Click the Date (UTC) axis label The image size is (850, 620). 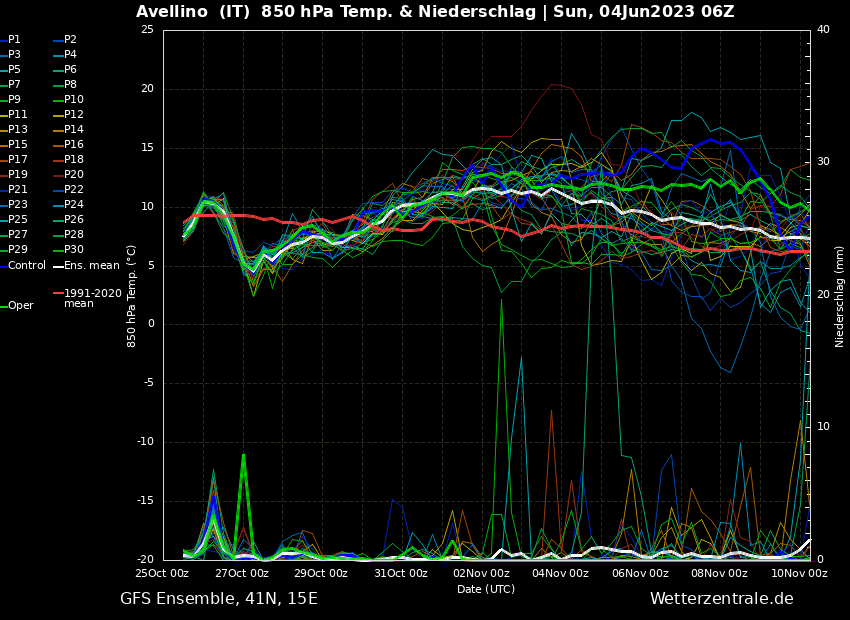point(486,590)
